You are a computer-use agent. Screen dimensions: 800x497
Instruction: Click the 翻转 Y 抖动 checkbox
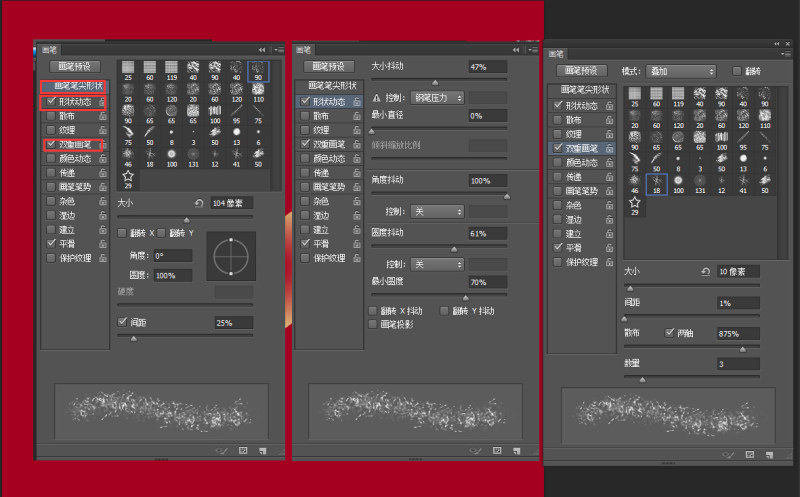click(444, 311)
